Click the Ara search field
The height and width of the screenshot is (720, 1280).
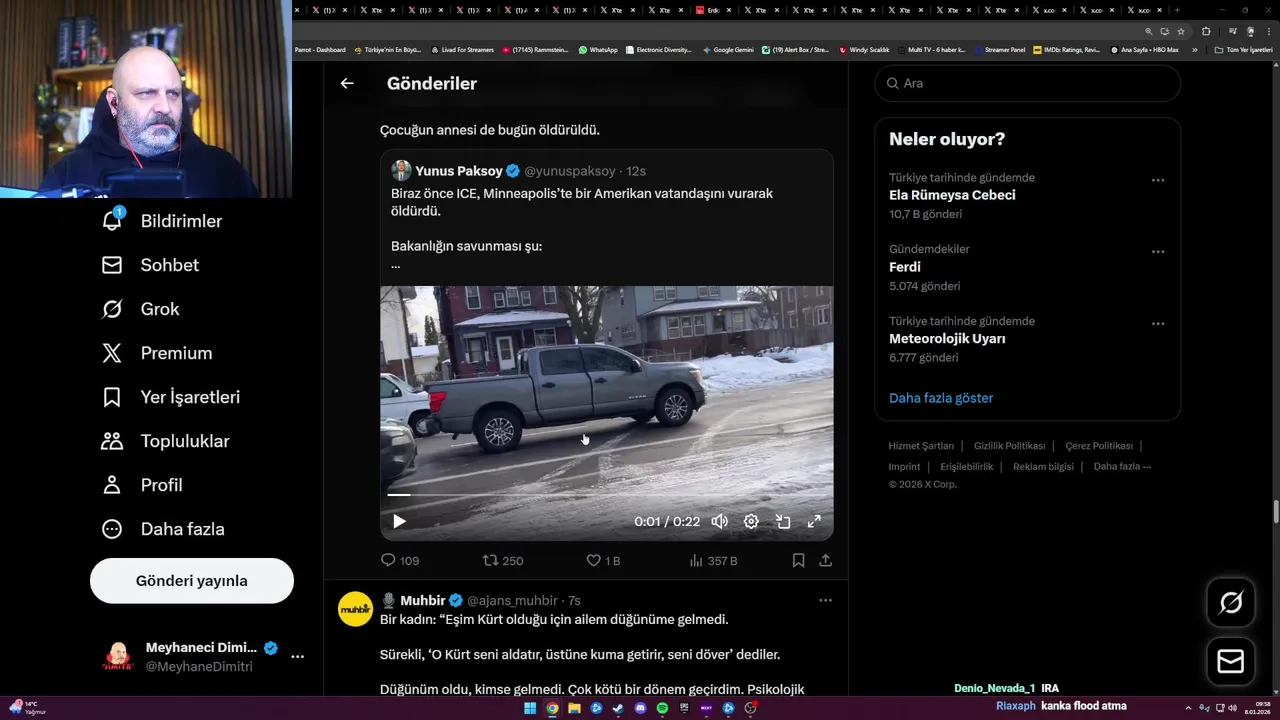tap(1027, 83)
